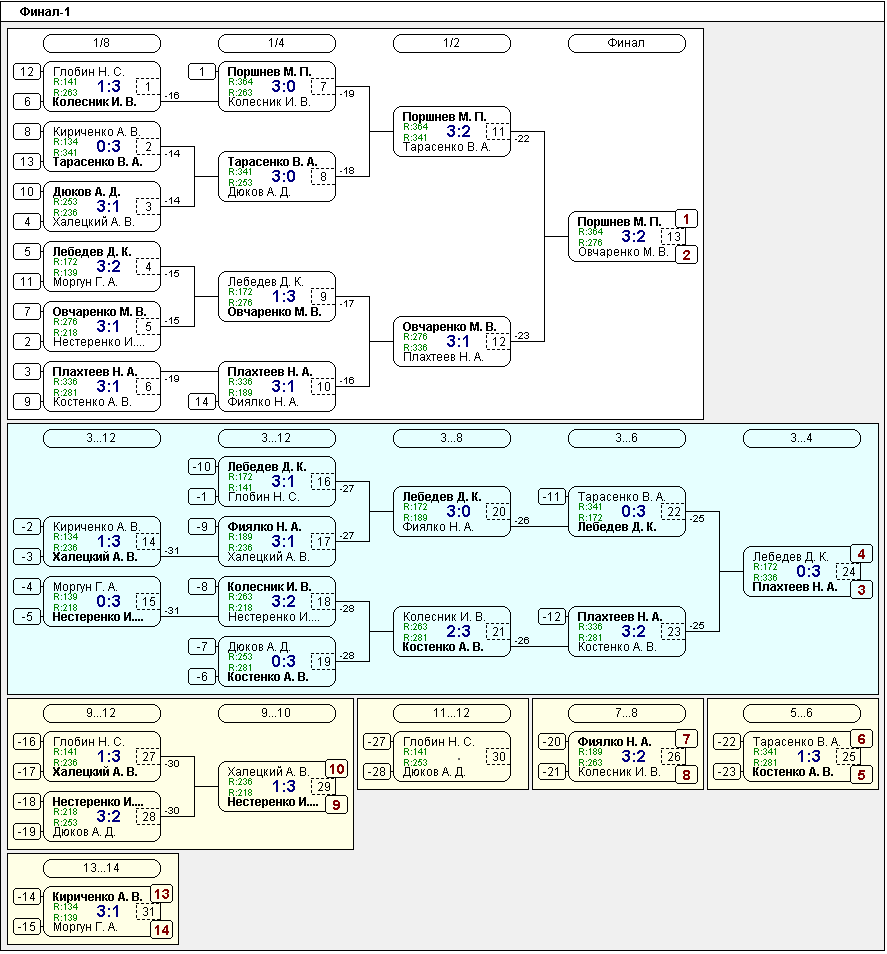This screenshot has height=954, width=887.
Task: Click the 3...4 round header
Action: click(802, 438)
